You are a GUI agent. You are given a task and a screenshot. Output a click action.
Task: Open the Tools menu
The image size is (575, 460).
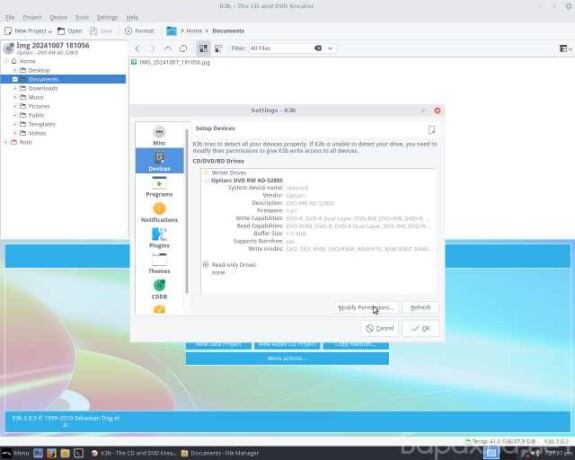pyautogui.click(x=82, y=17)
